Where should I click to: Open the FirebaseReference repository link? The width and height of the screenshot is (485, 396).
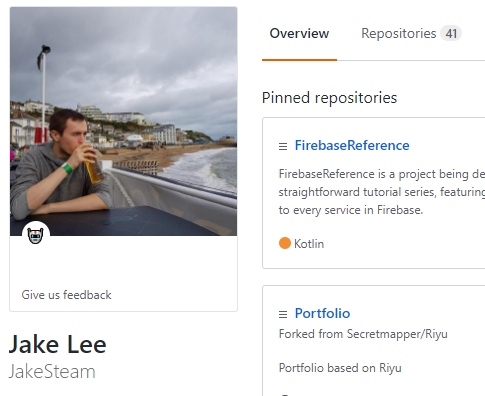[x=352, y=145]
